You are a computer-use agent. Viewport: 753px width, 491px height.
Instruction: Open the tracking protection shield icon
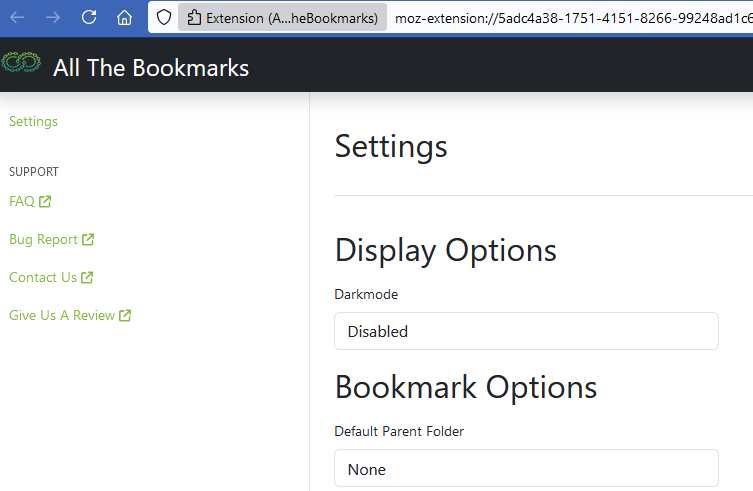[x=164, y=18]
